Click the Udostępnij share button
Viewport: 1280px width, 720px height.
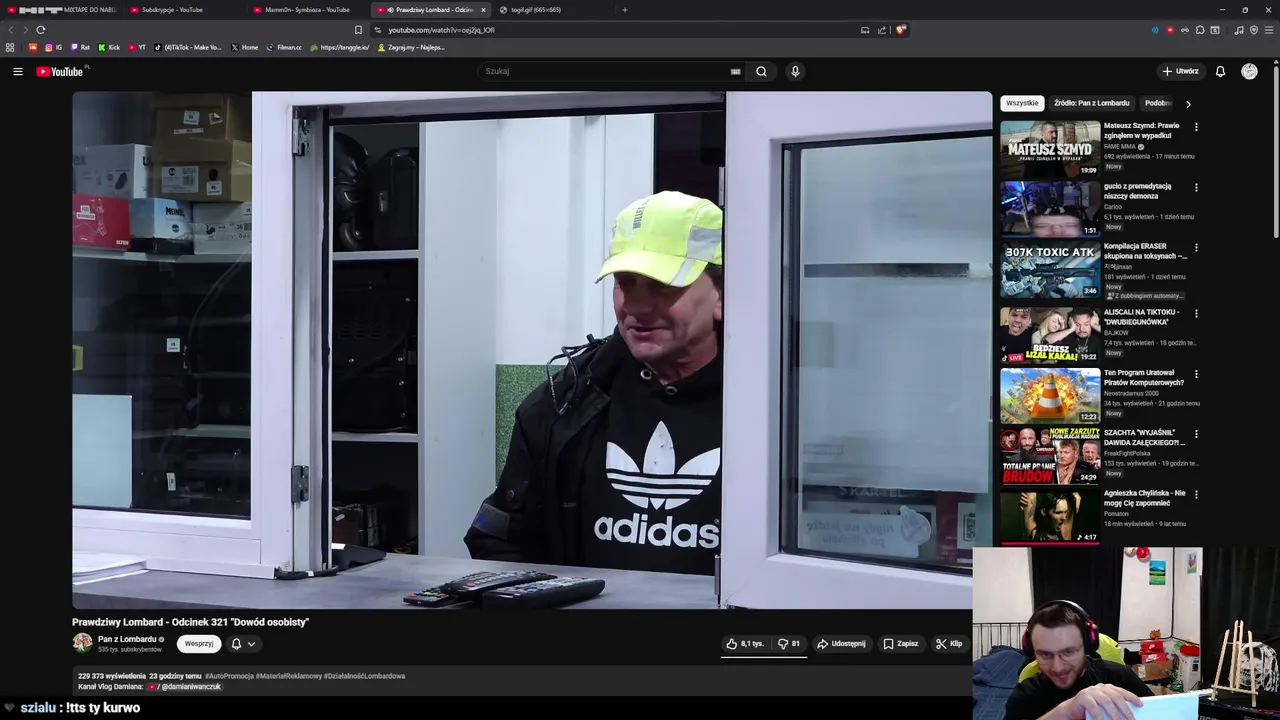pos(841,644)
